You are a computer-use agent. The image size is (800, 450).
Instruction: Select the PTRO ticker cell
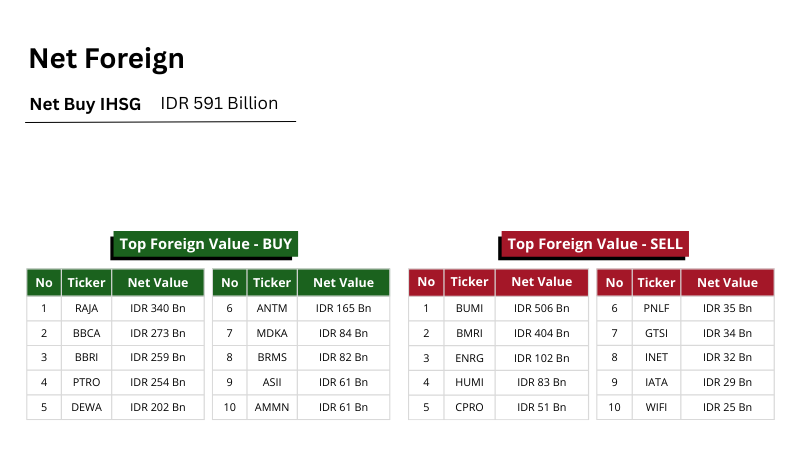pyautogui.click(x=86, y=382)
